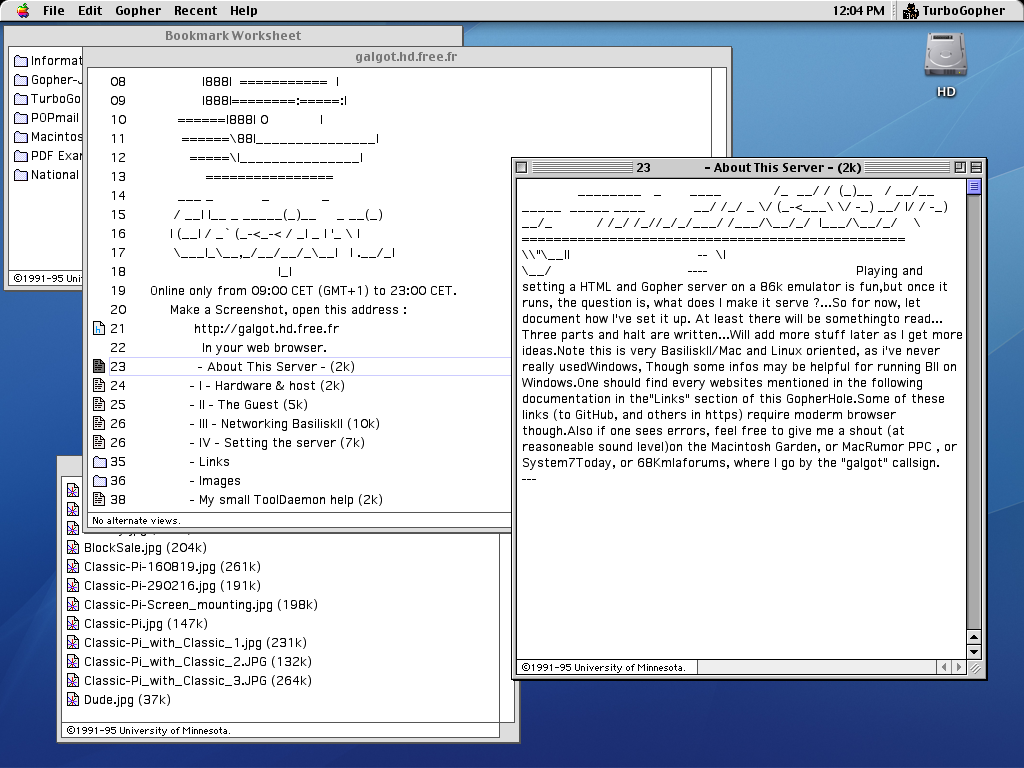Click scroll thumb in About This Server window
Viewport: 1024px width, 768px height.
(974, 187)
